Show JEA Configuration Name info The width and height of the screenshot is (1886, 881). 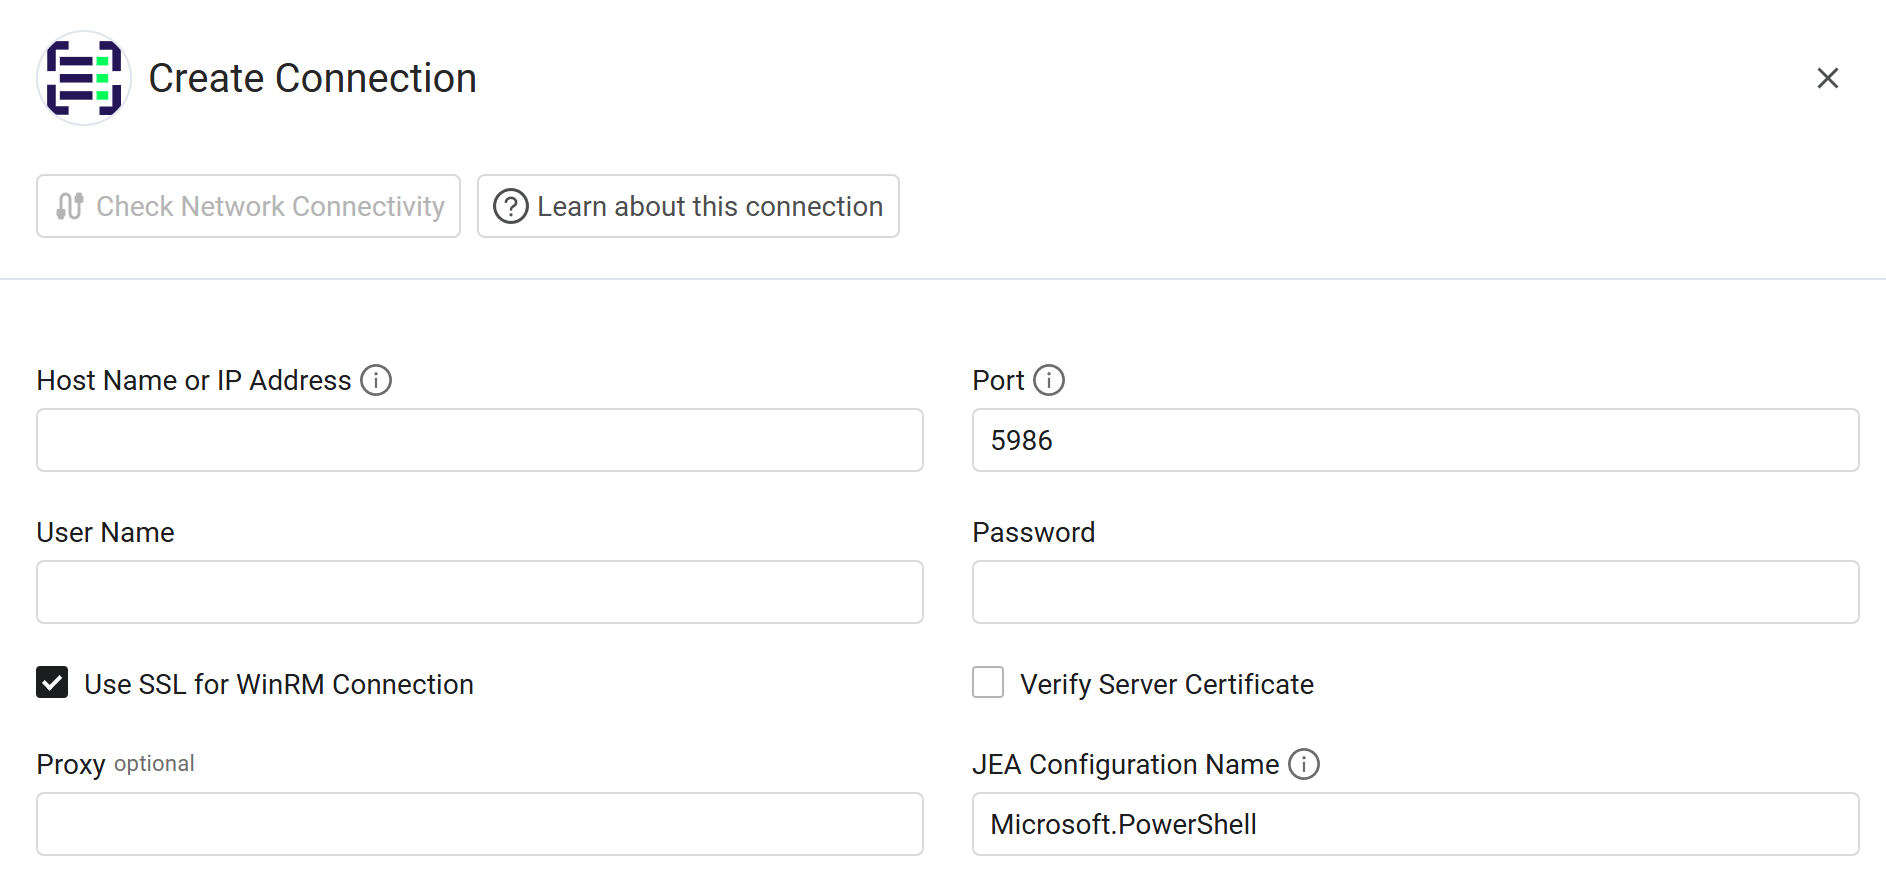click(x=1303, y=764)
